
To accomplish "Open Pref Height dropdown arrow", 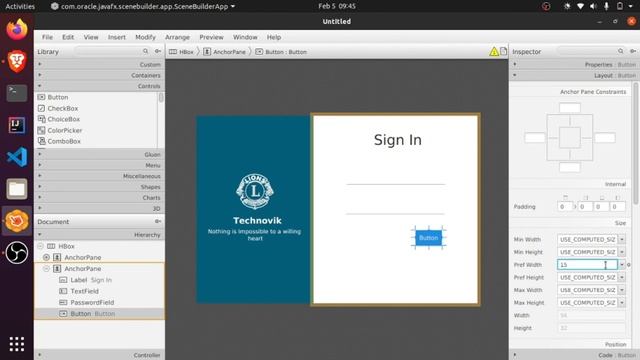I will (x=622, y=278).
